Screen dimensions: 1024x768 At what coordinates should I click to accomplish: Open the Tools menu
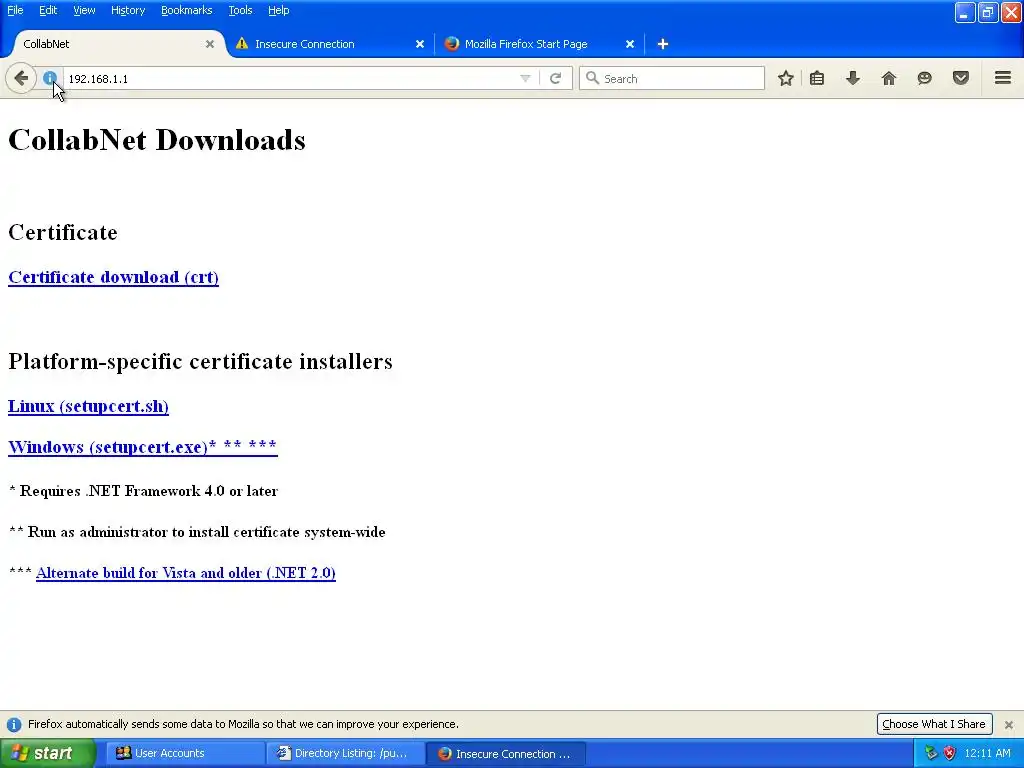[x=240, y=10]
